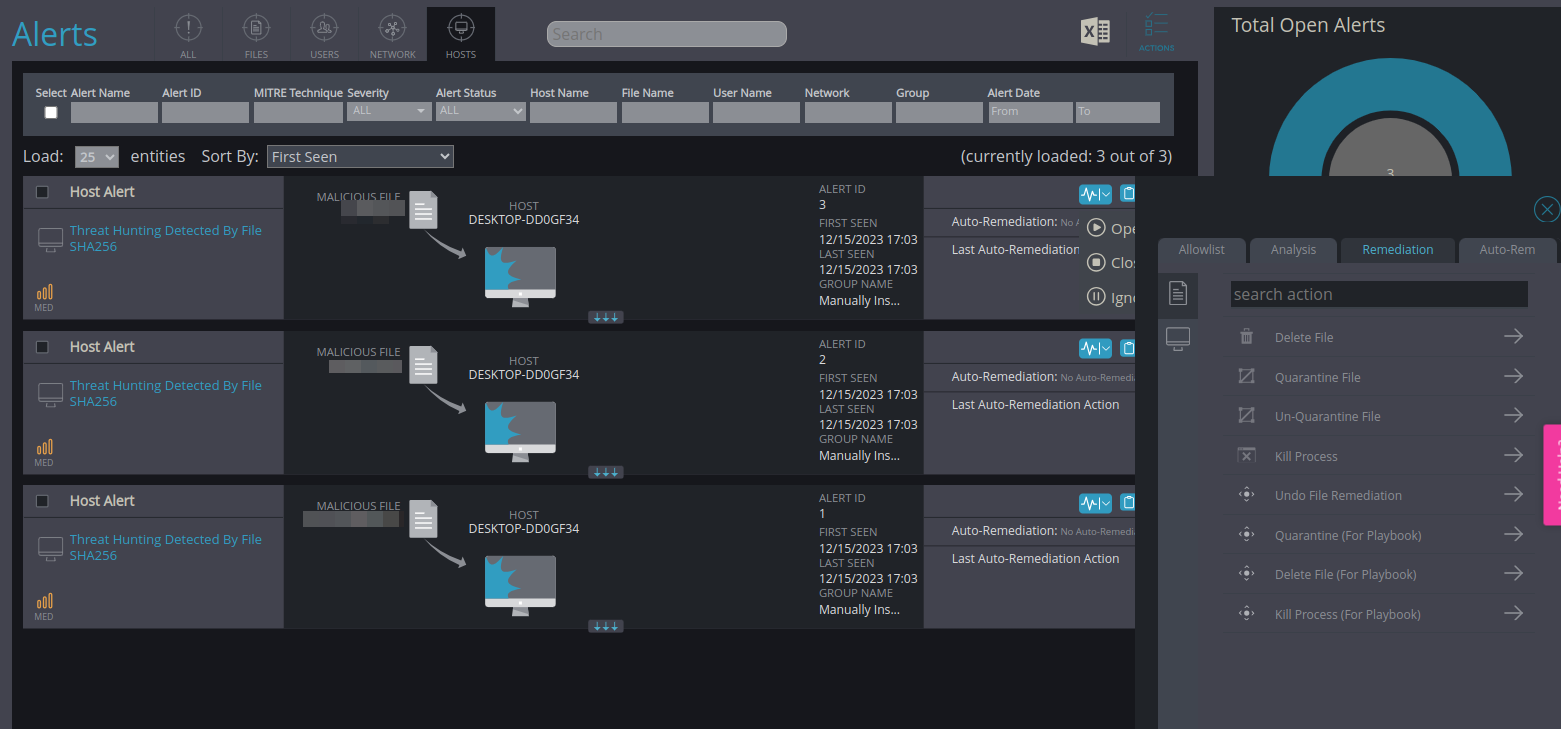Image resolution: width=1561 pixels, height=729 pixels.
Task: Select the host monitor icon in side panel
Action: tap(1178, 340)
